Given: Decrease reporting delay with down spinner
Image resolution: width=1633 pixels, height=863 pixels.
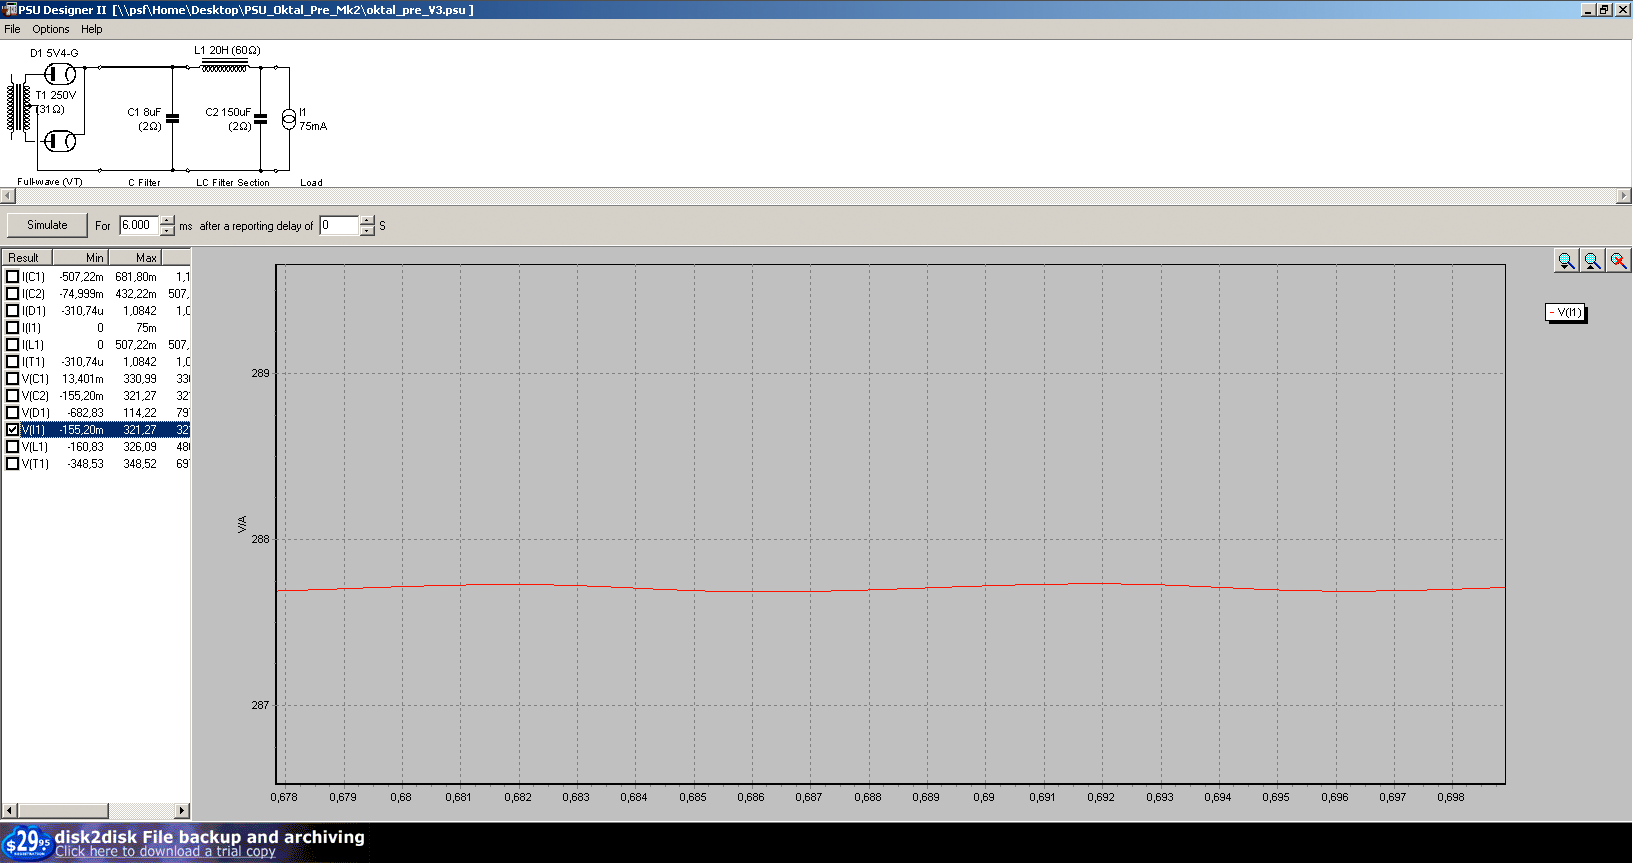Looking at the screenshot, I should click(x=367, y=231).
